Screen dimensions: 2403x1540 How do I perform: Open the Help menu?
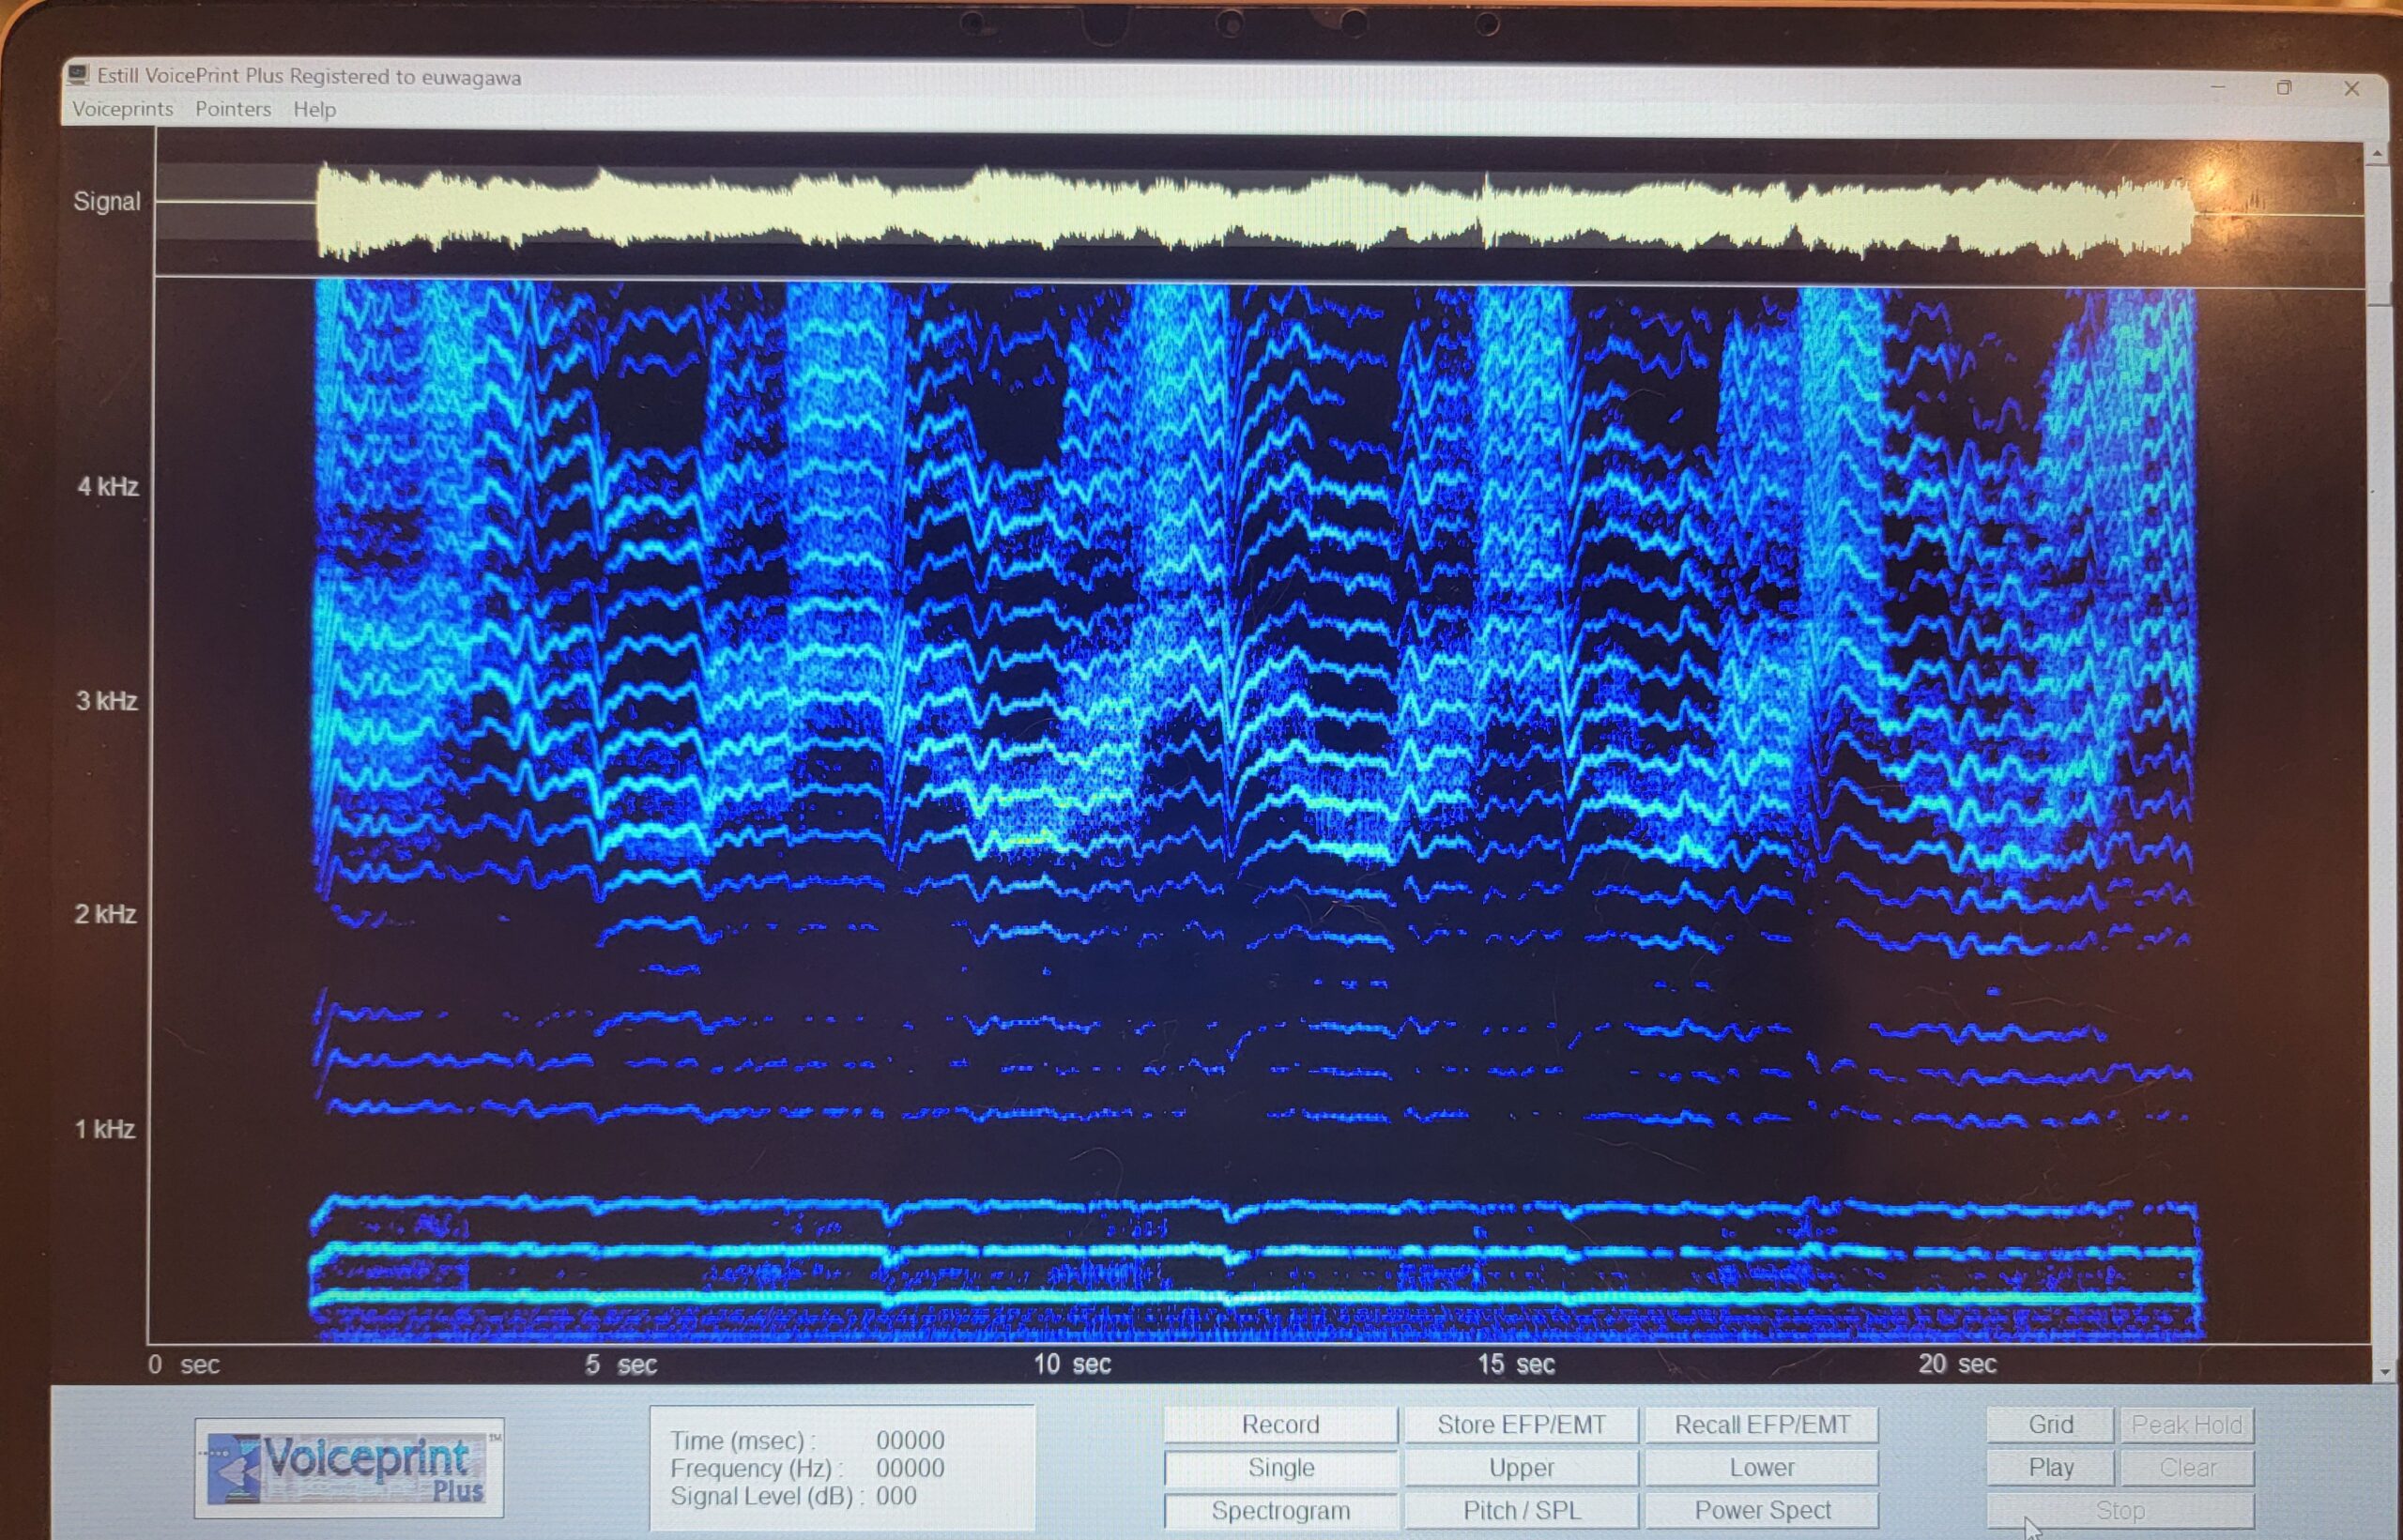point(314,109)
